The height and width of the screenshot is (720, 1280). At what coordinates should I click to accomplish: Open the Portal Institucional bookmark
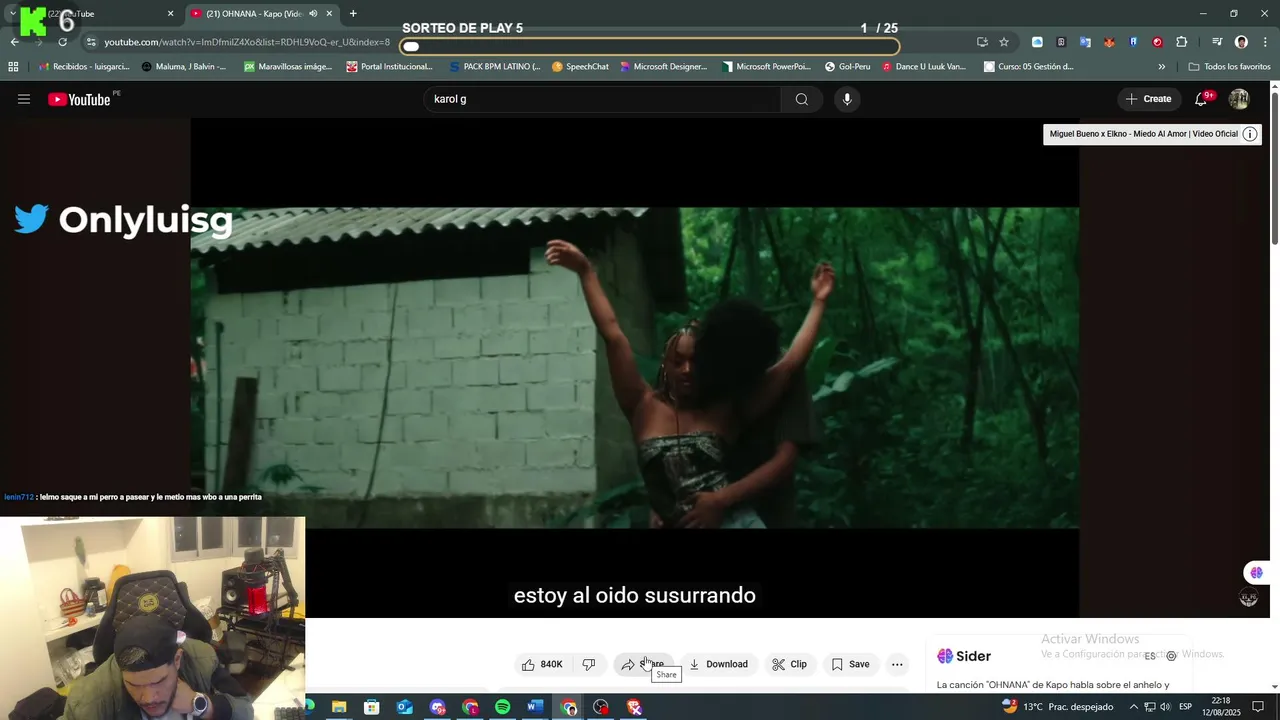point(390,67)
